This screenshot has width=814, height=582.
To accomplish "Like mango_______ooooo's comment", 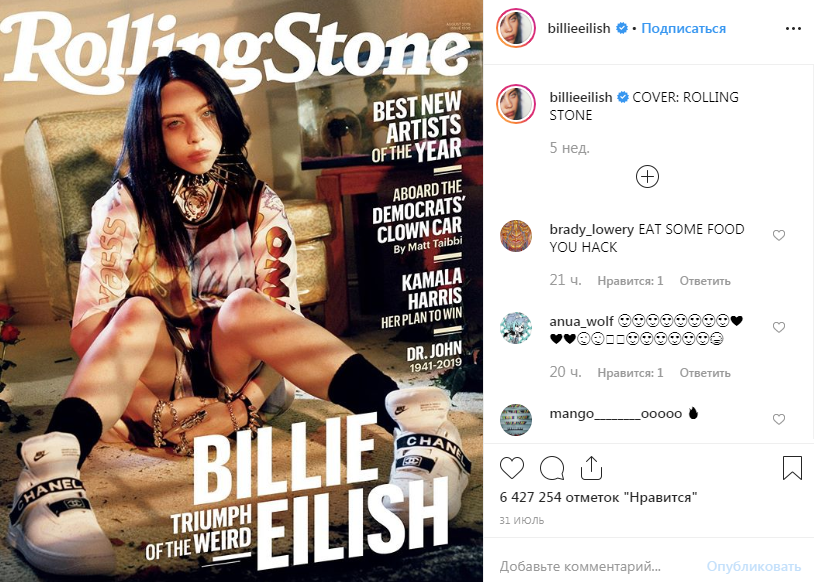I will click(779, 419).
